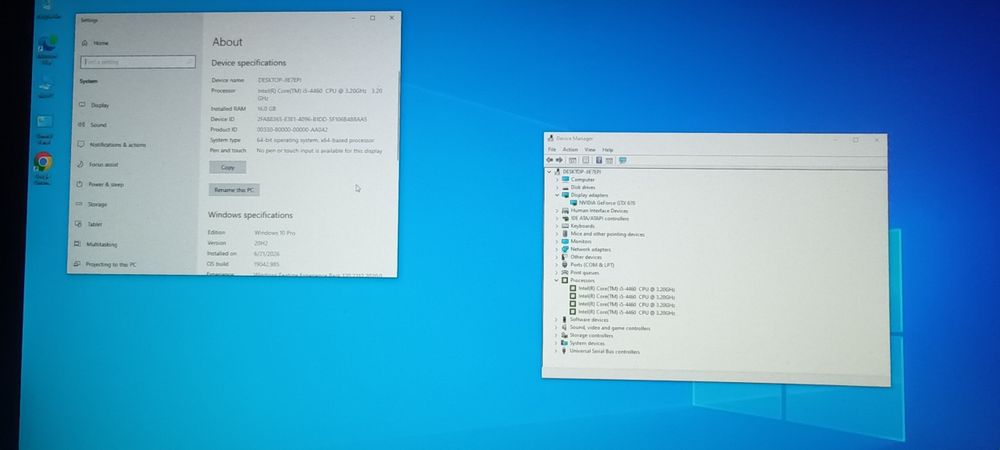The image size is (1000, 450).
Task: Select Focus assist in Settings sidebar
Action: [98, 164]
